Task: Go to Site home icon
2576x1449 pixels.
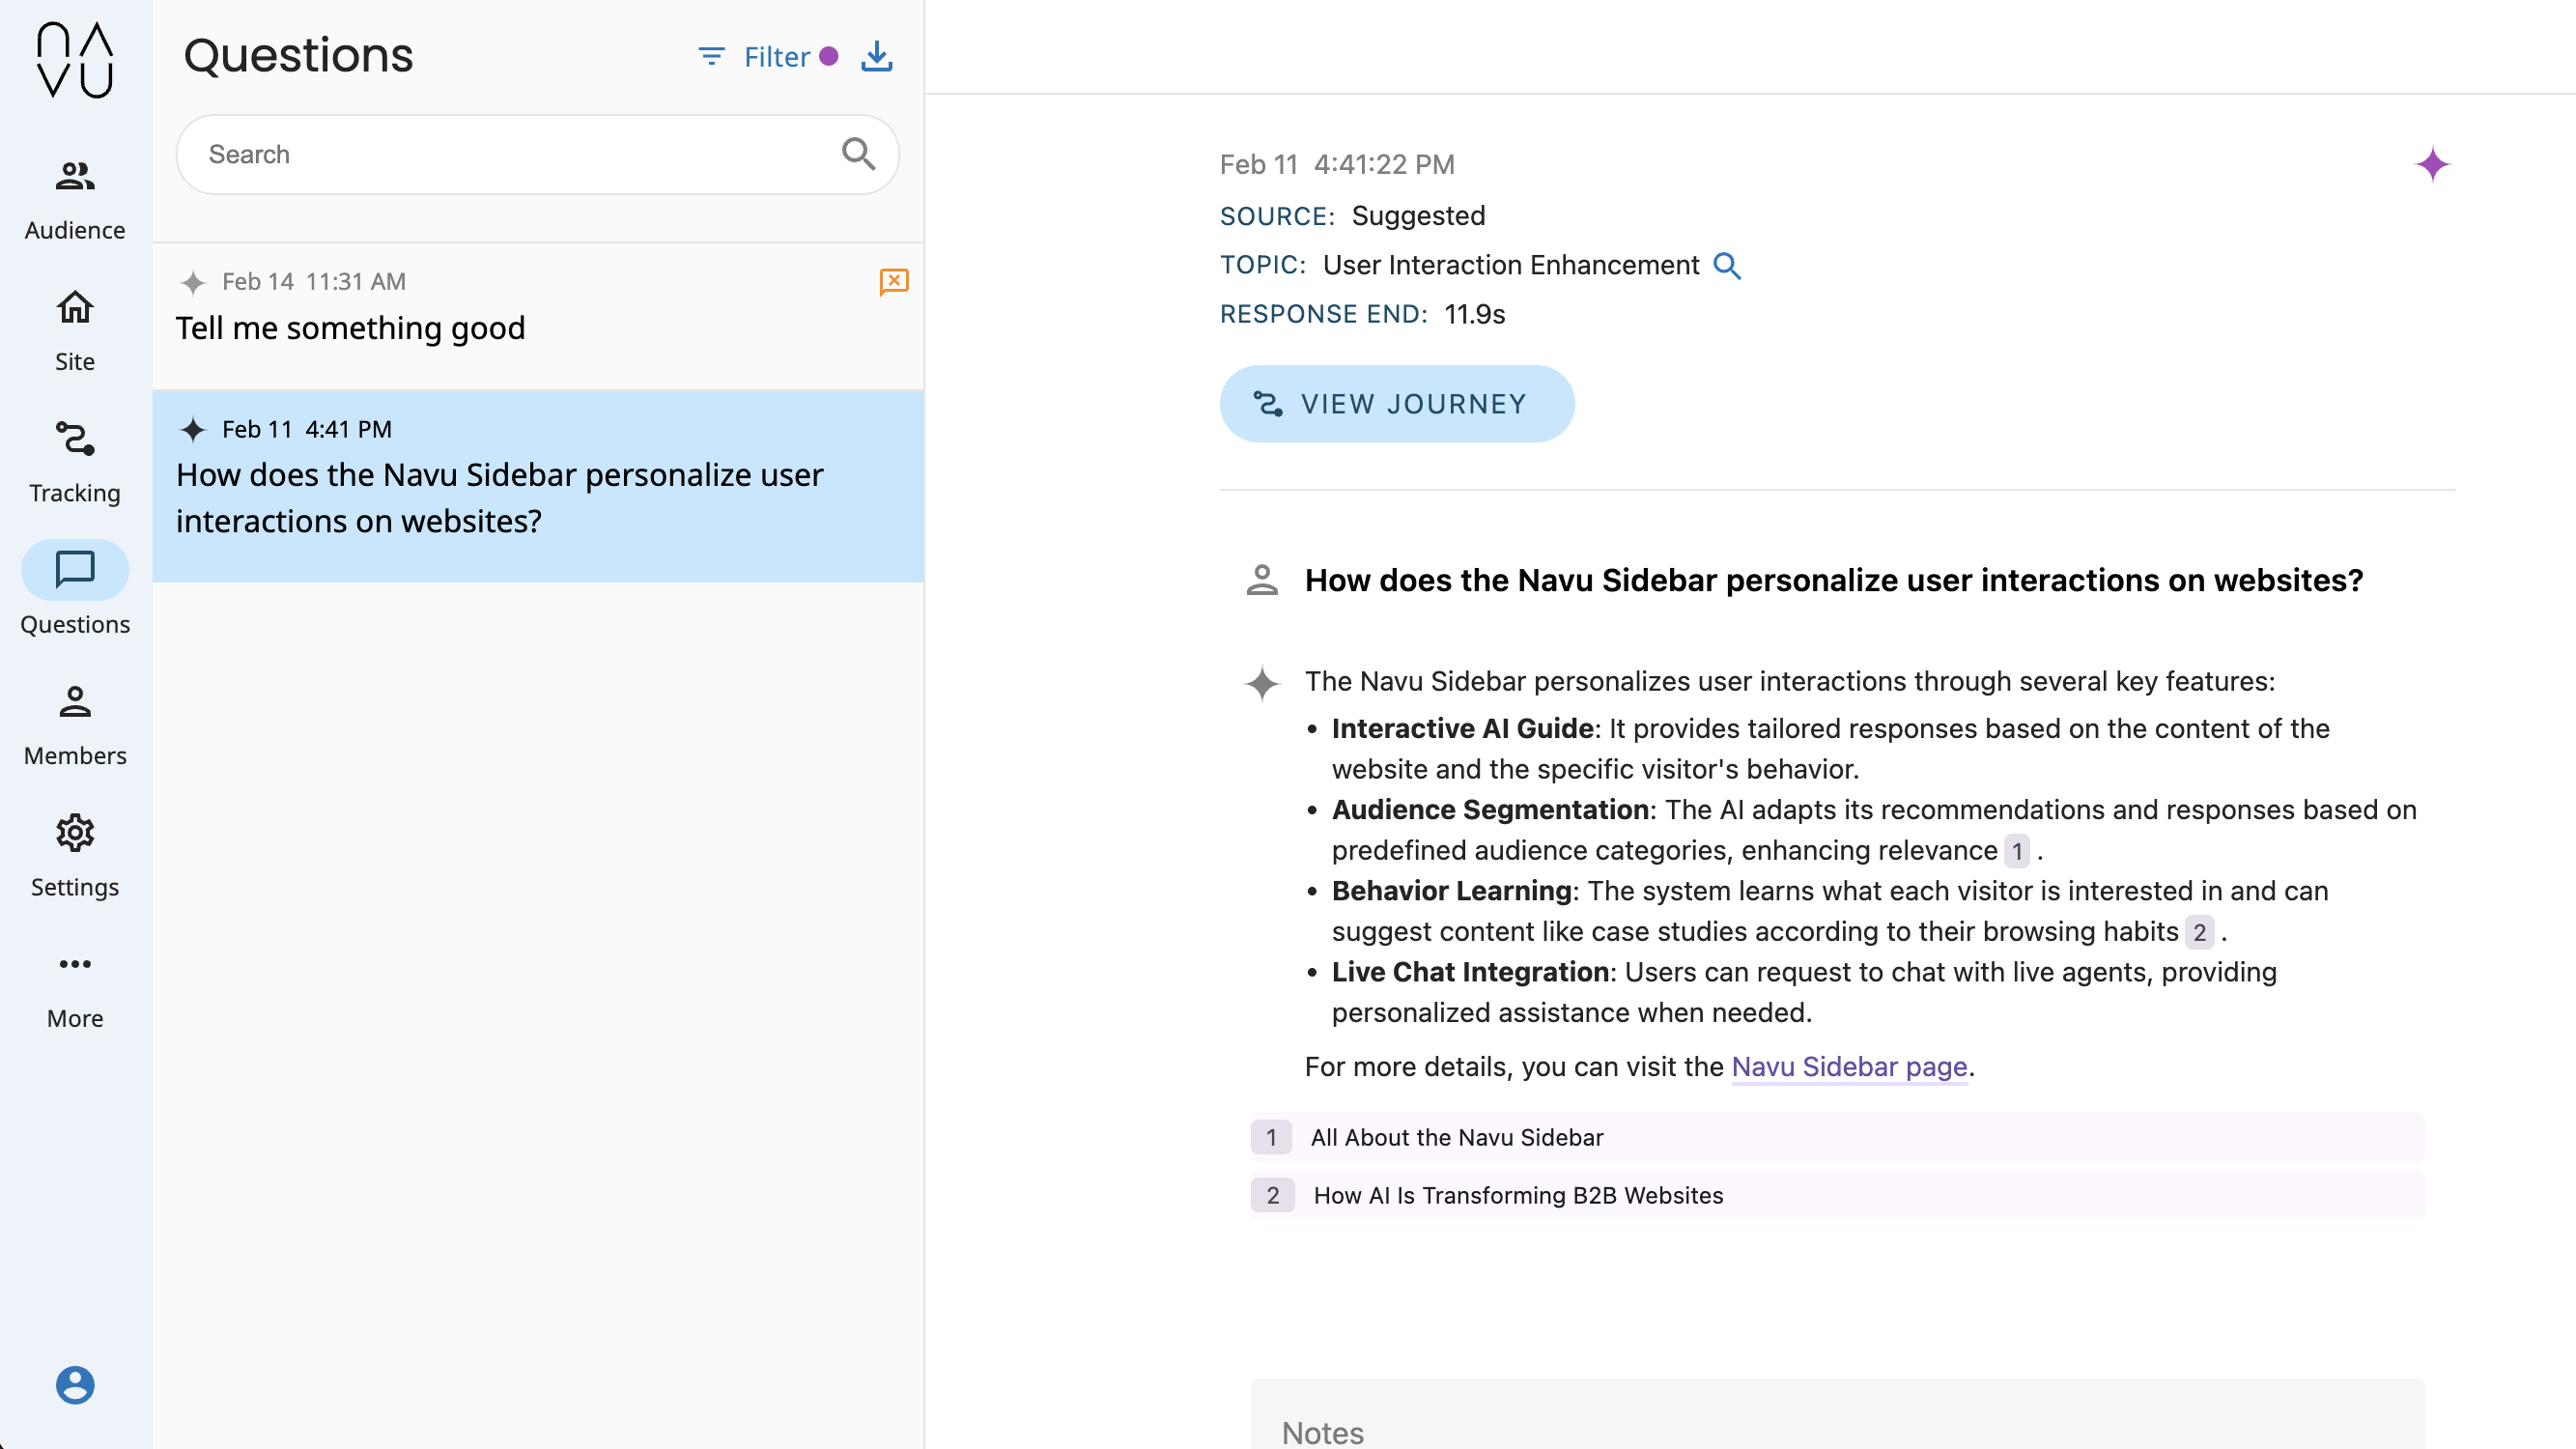Action: pyautogui.click(x=75, y=308)
